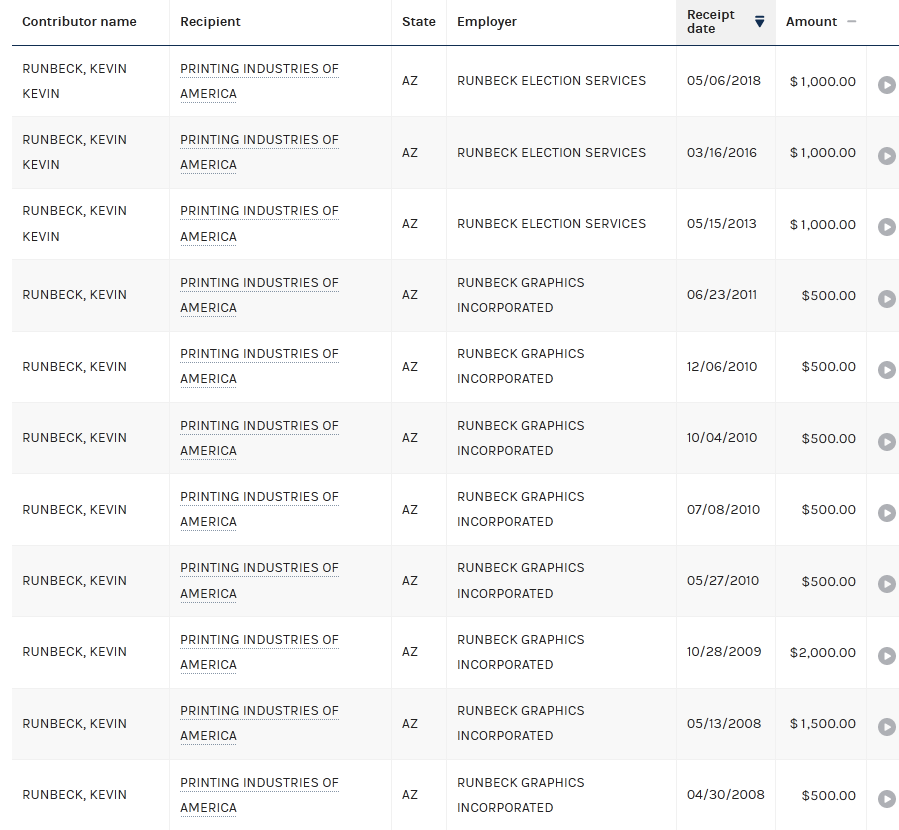Image resolution: width=899 pixels, height=830 pixels.
Task: Expand details for the 12/06/2010 contribution row
Action: tap(886, 370)
